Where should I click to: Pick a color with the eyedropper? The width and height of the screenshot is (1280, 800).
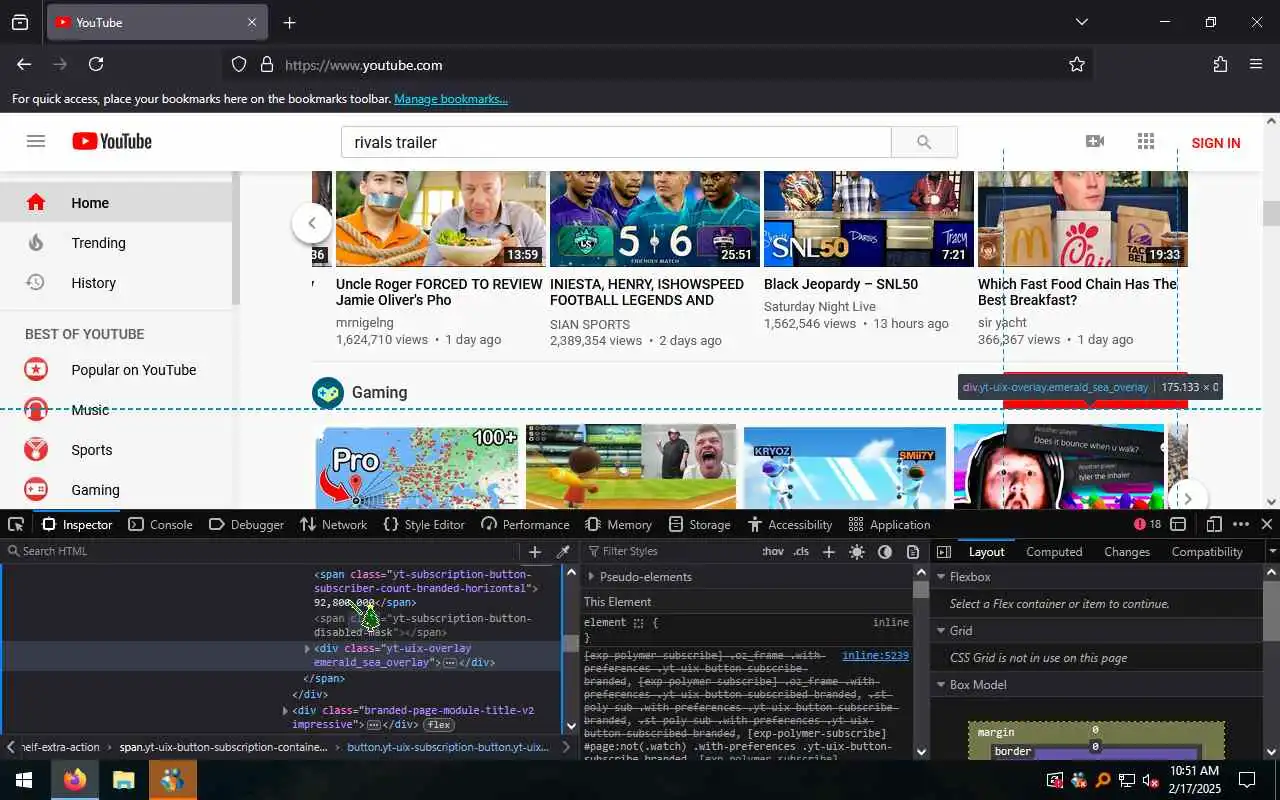(x=563, y=552)
